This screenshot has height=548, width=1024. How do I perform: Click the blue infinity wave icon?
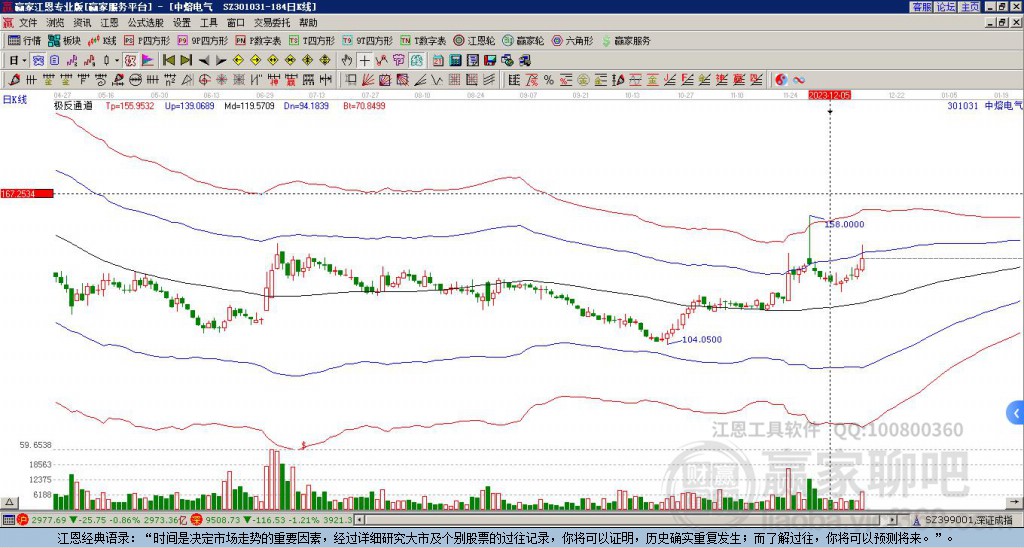(x=799, y=80)
